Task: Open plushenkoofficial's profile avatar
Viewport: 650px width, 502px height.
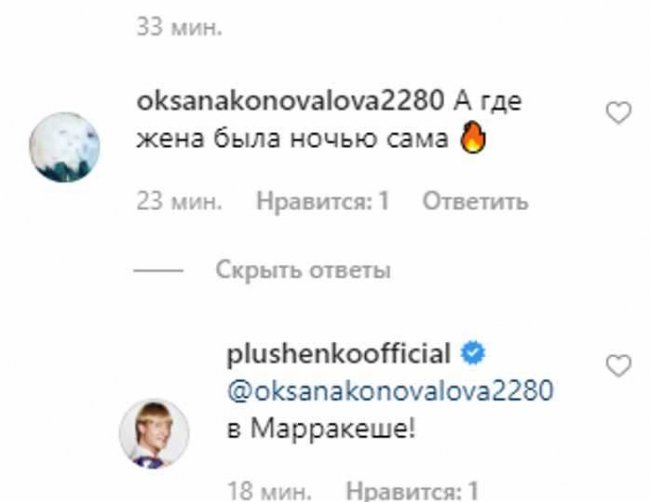Action: click(x=154, y=433)
